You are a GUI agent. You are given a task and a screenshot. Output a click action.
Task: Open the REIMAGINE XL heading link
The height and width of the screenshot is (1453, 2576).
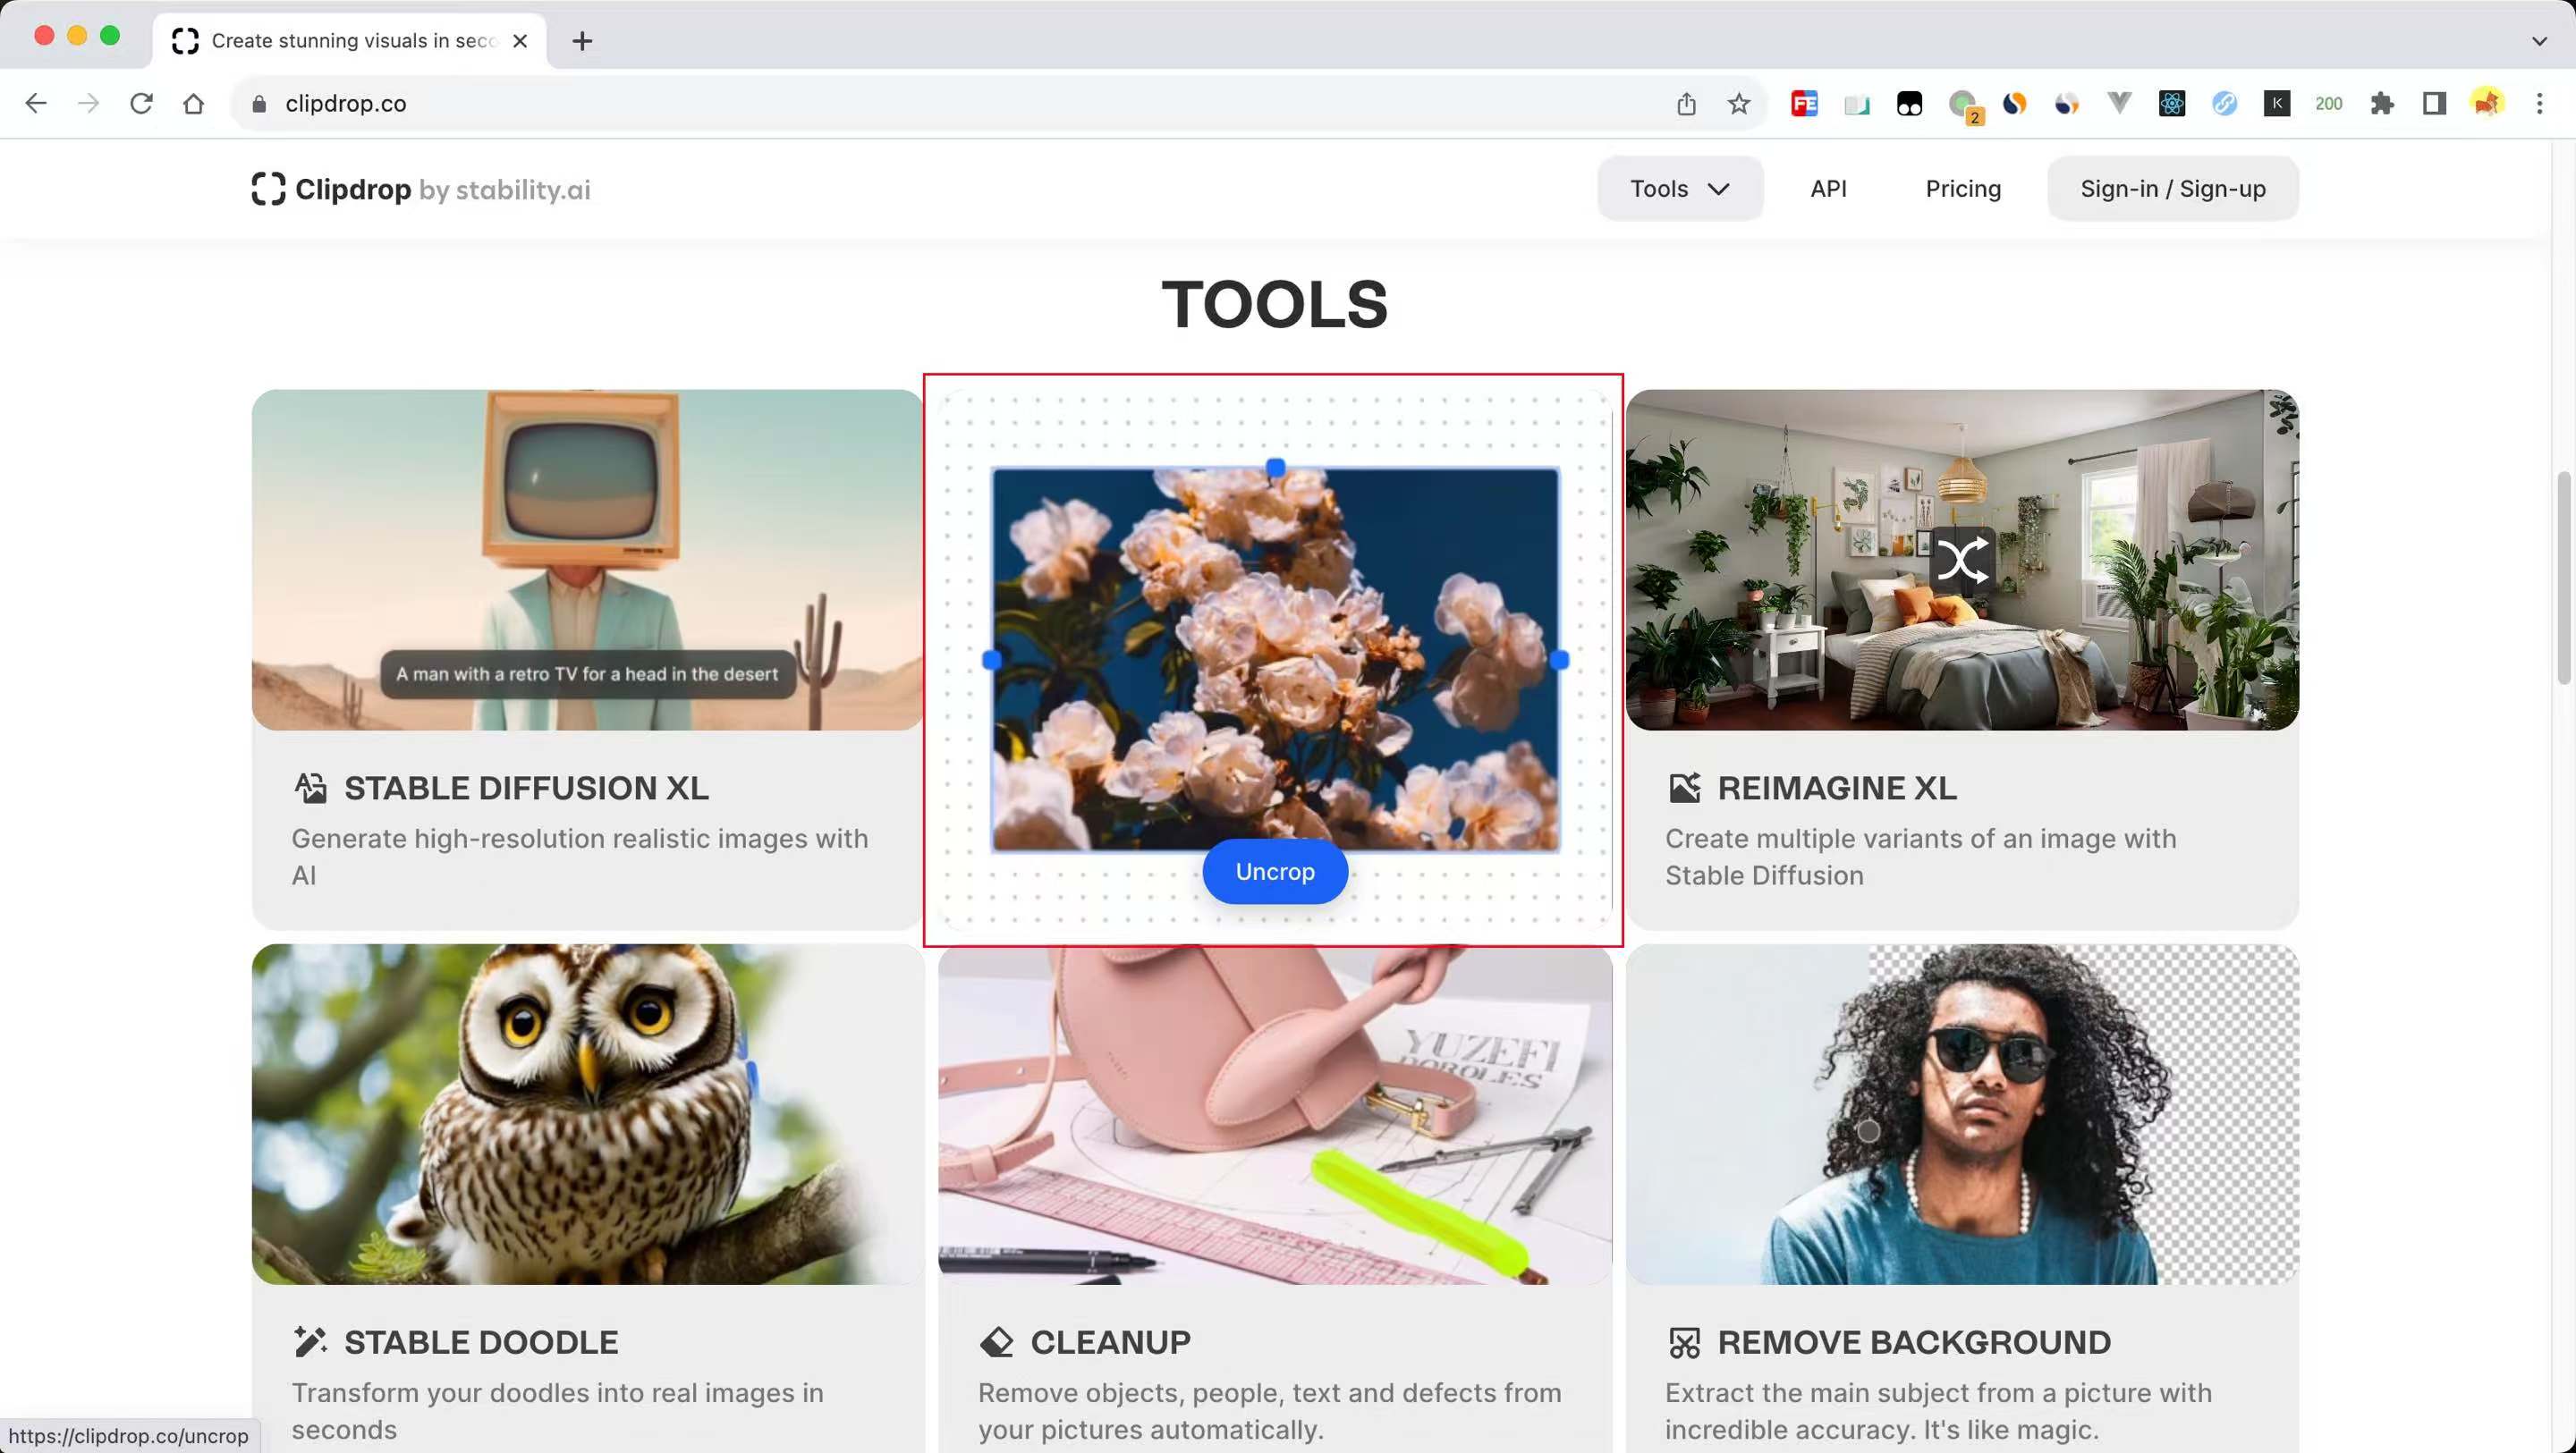tap(1837, 788)
